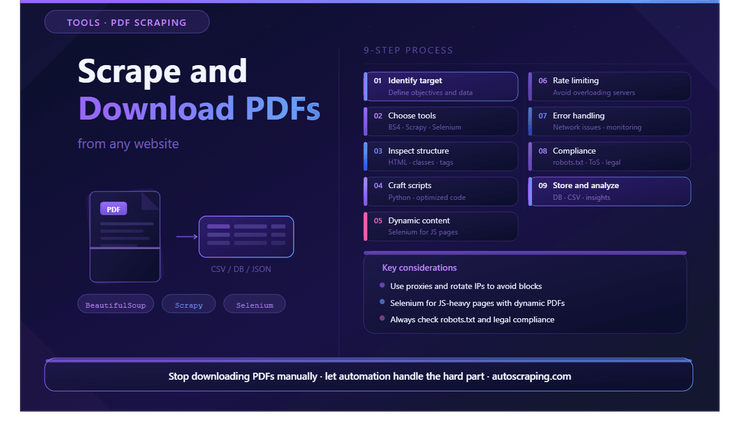Open step 04 Craft scripts card

(x=441, y=191)
